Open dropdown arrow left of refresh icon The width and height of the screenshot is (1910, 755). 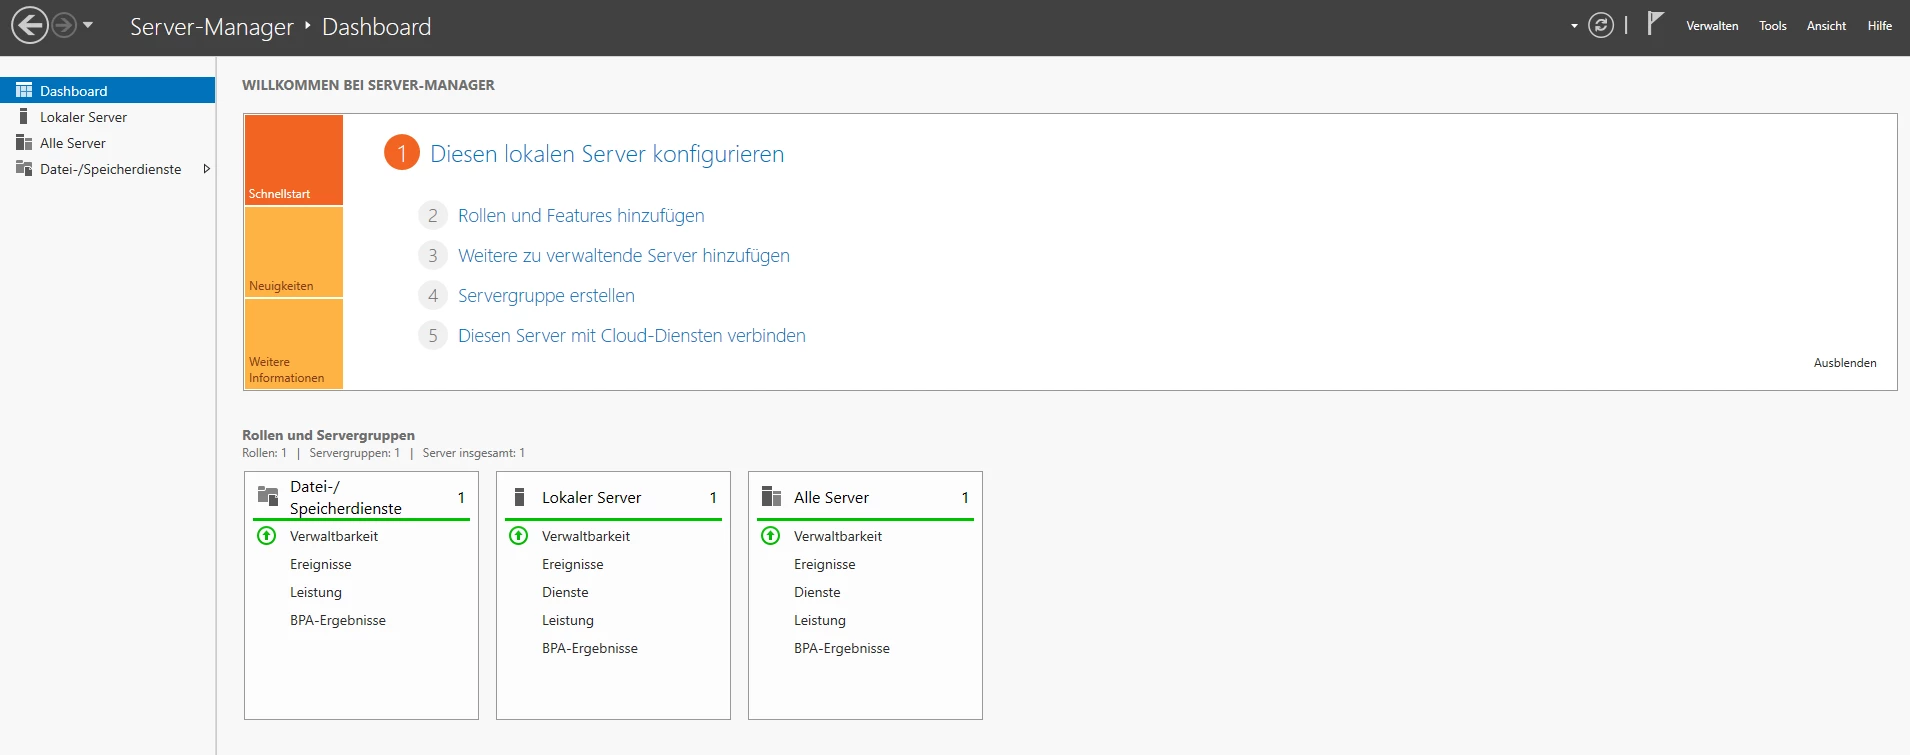point(1574,26)
